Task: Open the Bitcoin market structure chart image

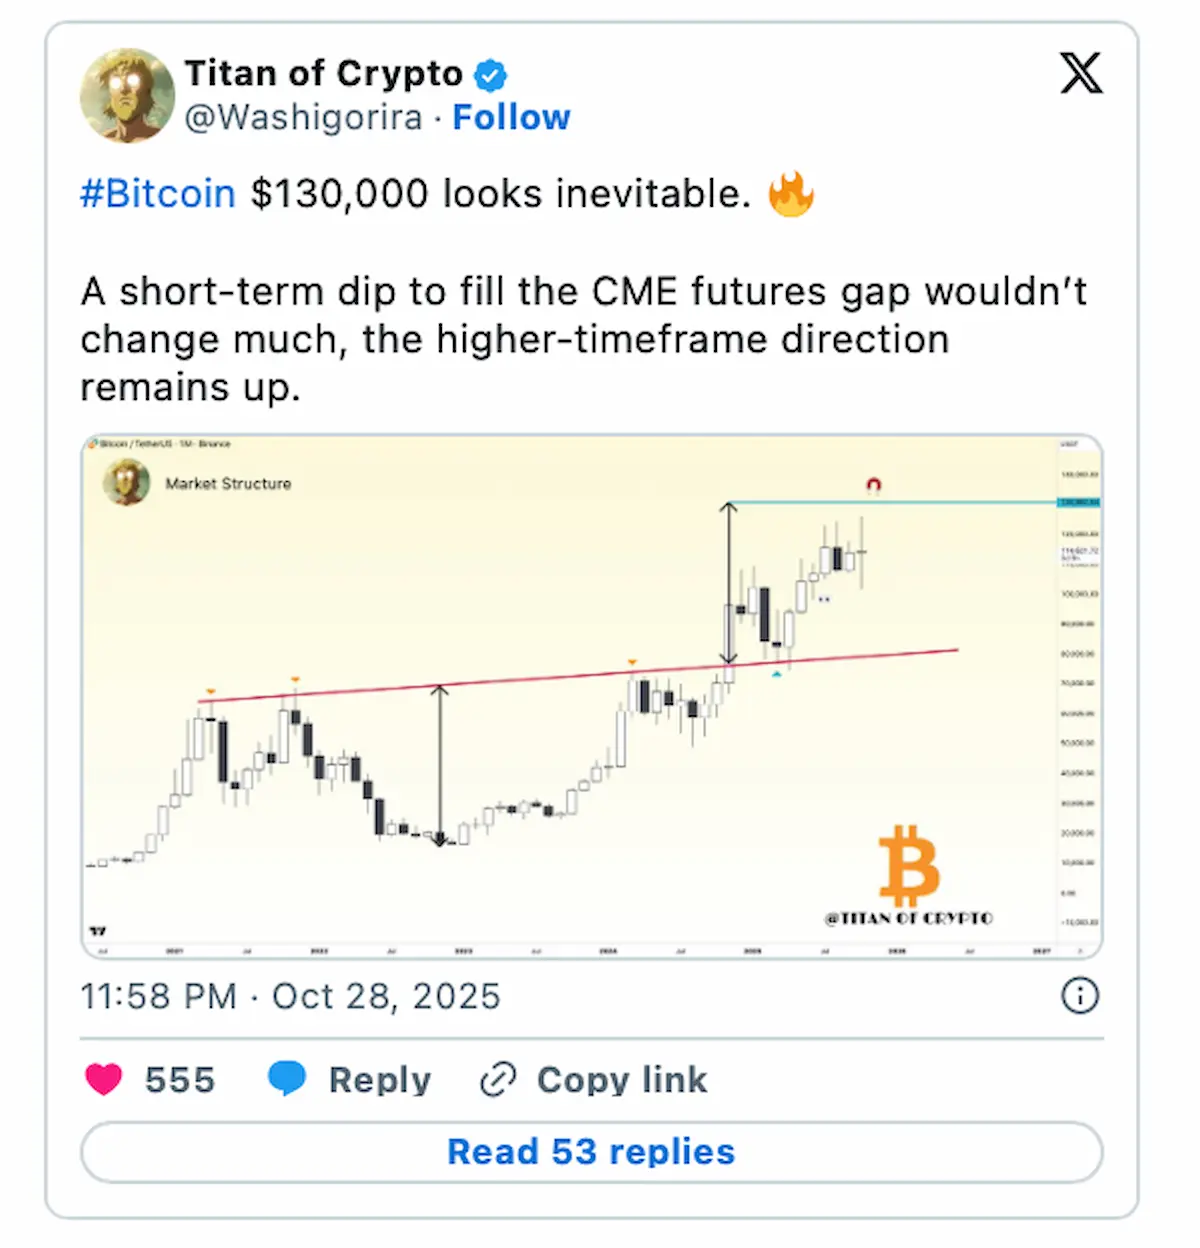Action: [591, 696]
